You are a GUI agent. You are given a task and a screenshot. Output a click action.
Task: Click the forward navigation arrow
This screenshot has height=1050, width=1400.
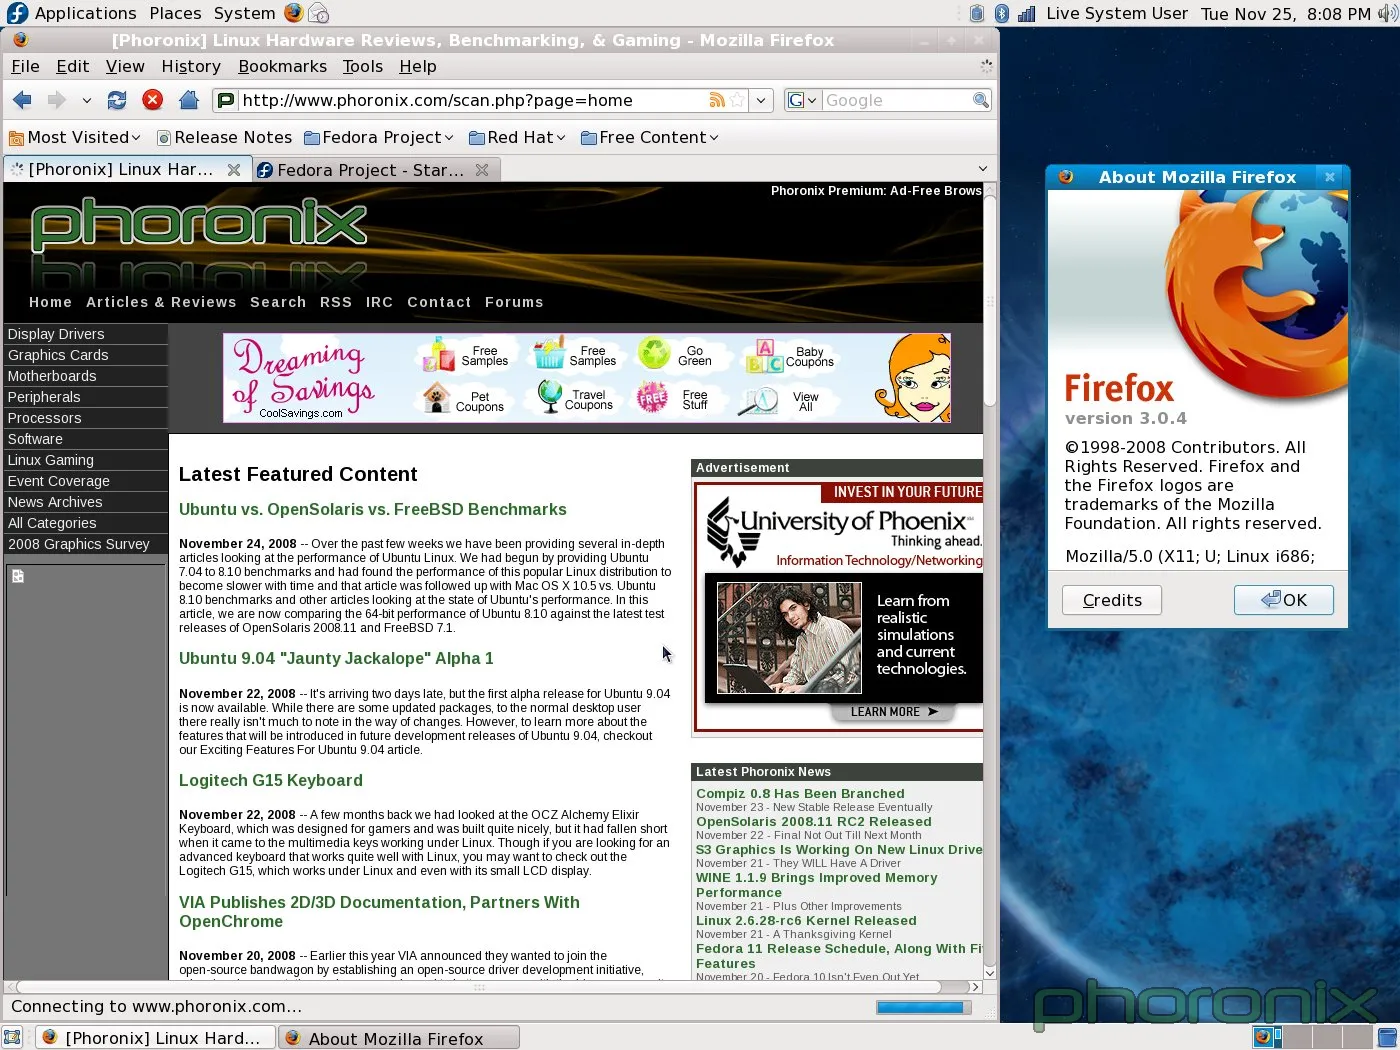[56, 100]
